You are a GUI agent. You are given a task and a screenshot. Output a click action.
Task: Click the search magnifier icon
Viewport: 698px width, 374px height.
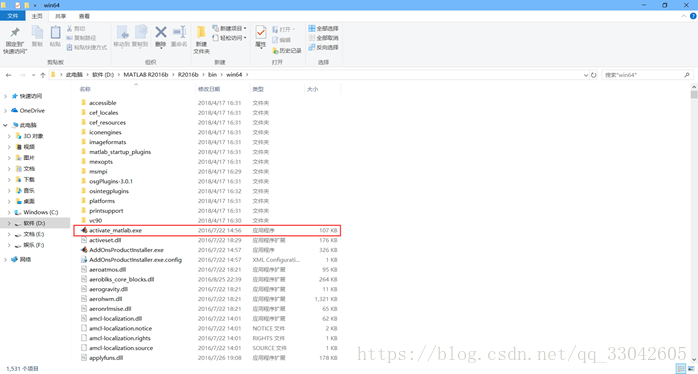[687, 75]
